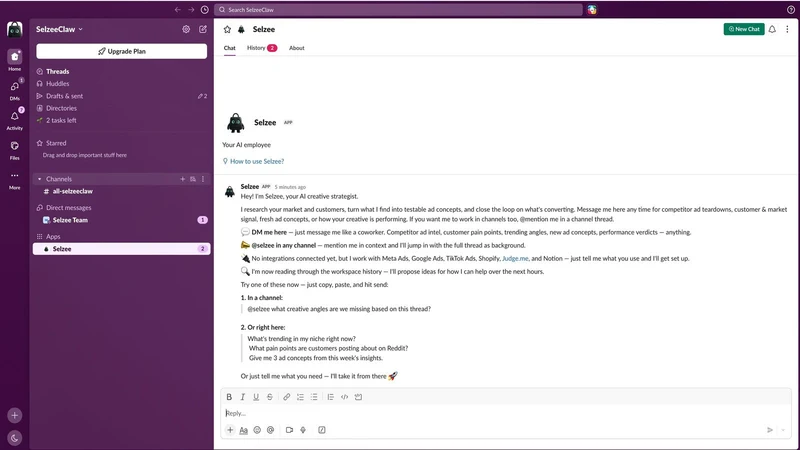Image resolution: width=800 pixels, height=450 pixels.
Task: Open the More ellipsis in the sidebar
Action: tap(14, 176)
